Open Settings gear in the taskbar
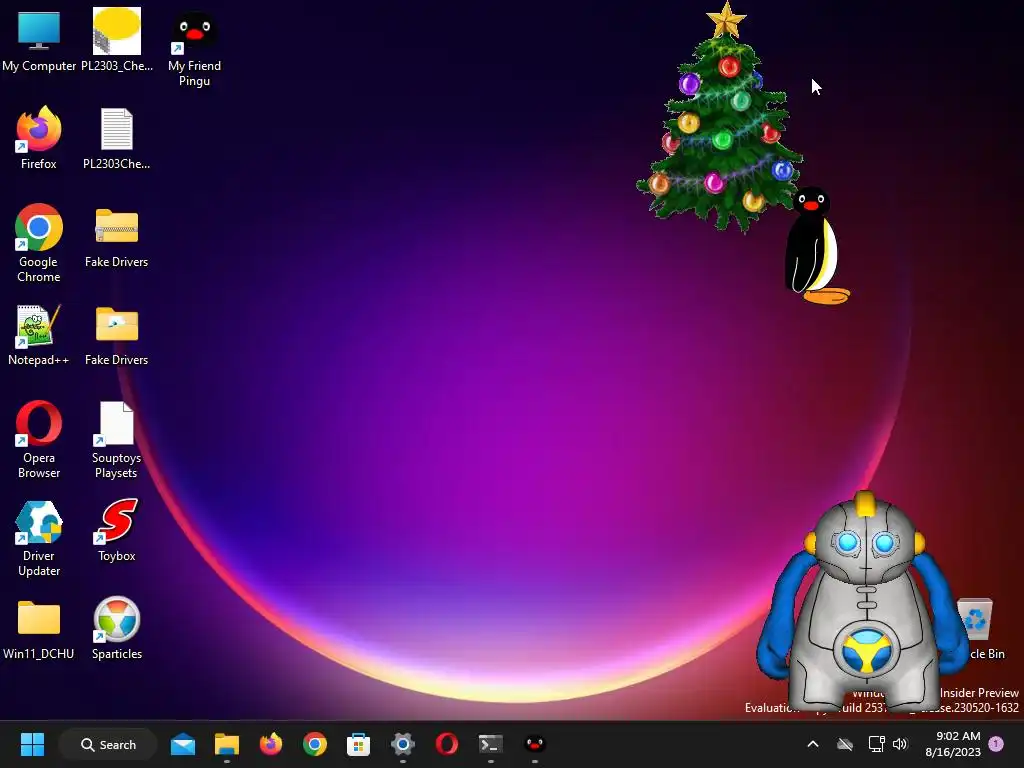 (403, 744)
